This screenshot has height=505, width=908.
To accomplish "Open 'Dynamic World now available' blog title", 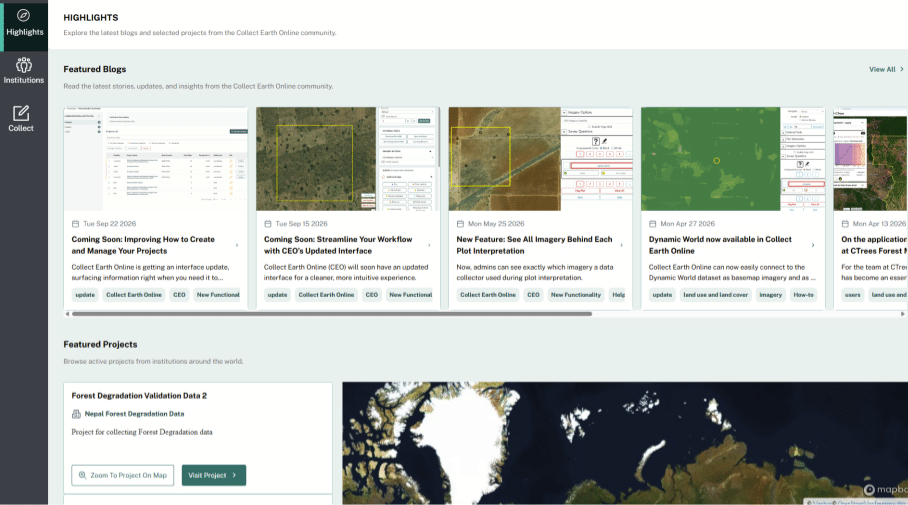I will click(720, 245).
